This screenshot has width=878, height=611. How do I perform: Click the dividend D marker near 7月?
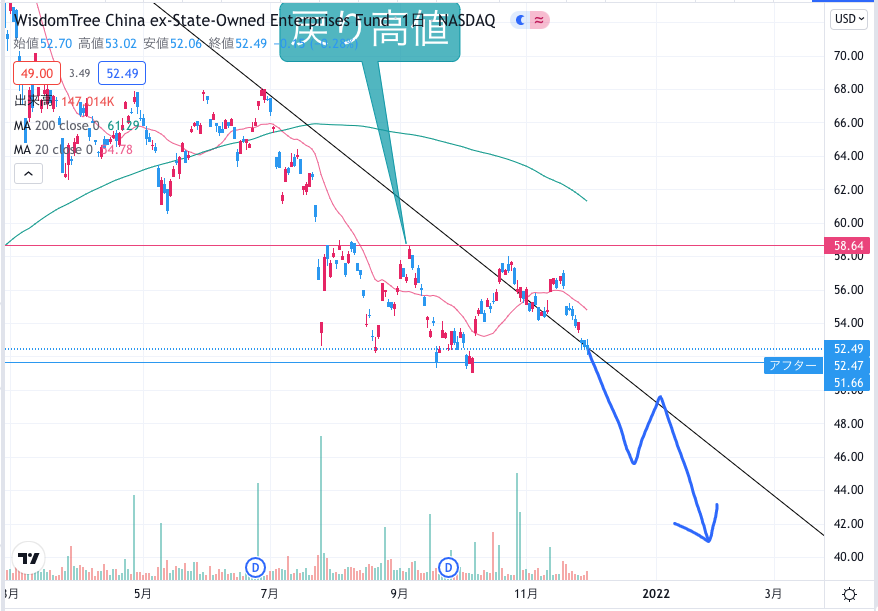coord(256,568)
